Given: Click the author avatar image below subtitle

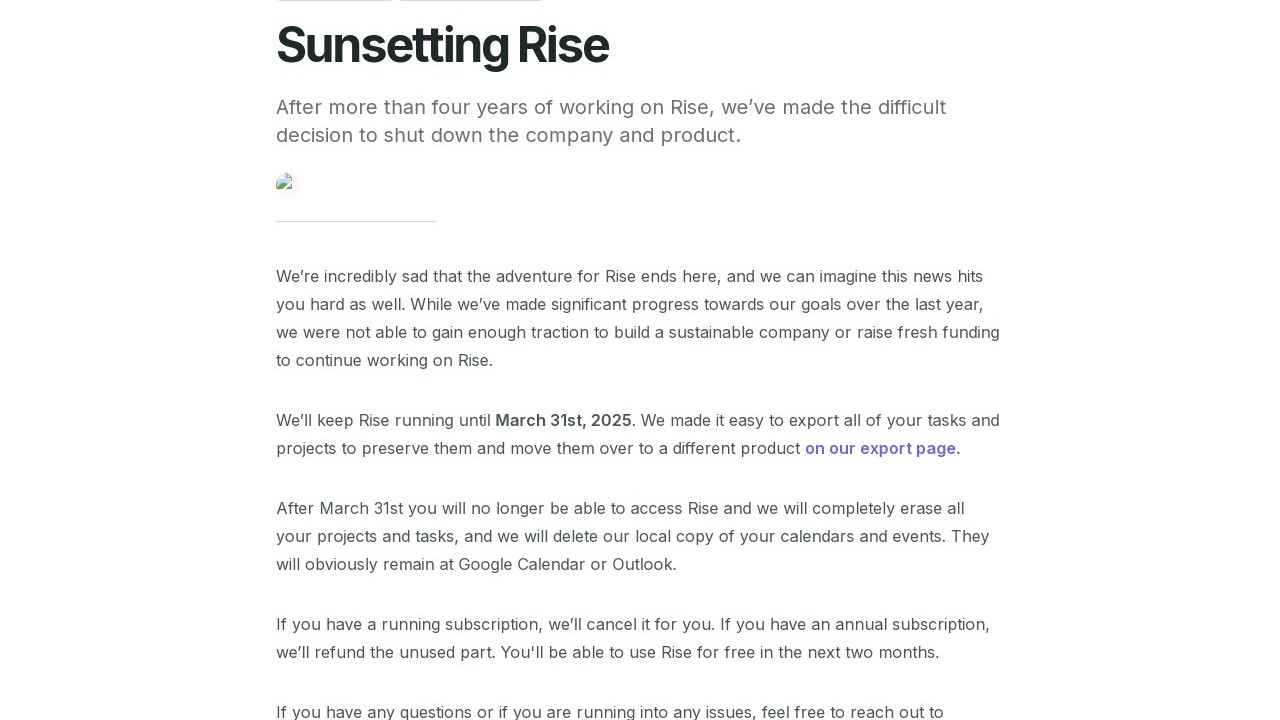Looking at the screenshot, I should pyautogui.click(x=287, y=184).
